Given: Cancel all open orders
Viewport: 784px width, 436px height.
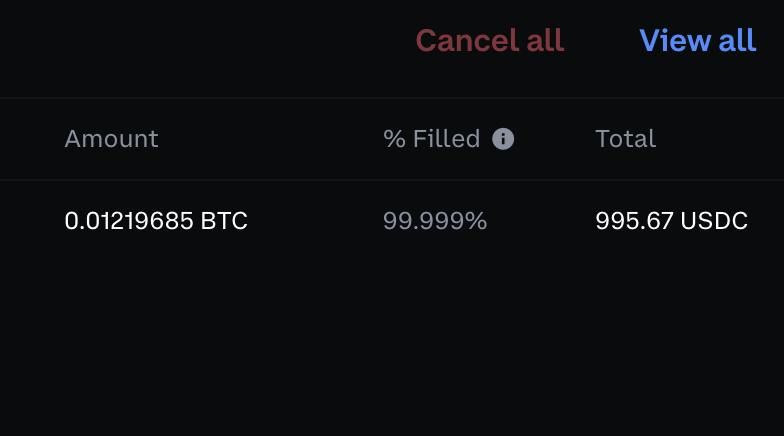Looking at the screenshot, I should 489,41.
